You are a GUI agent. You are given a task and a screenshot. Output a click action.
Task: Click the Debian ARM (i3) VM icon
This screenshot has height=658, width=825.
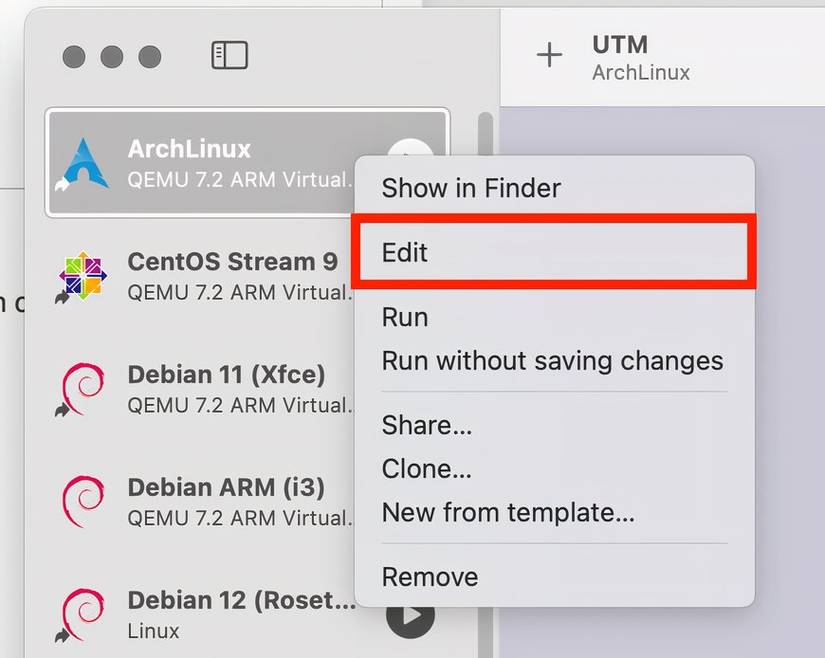click(84, 501)
